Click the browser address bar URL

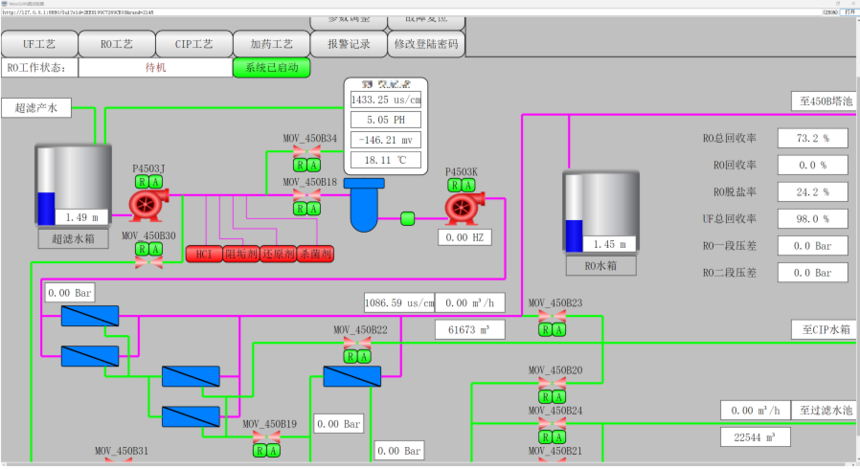(x=78, y=12)
